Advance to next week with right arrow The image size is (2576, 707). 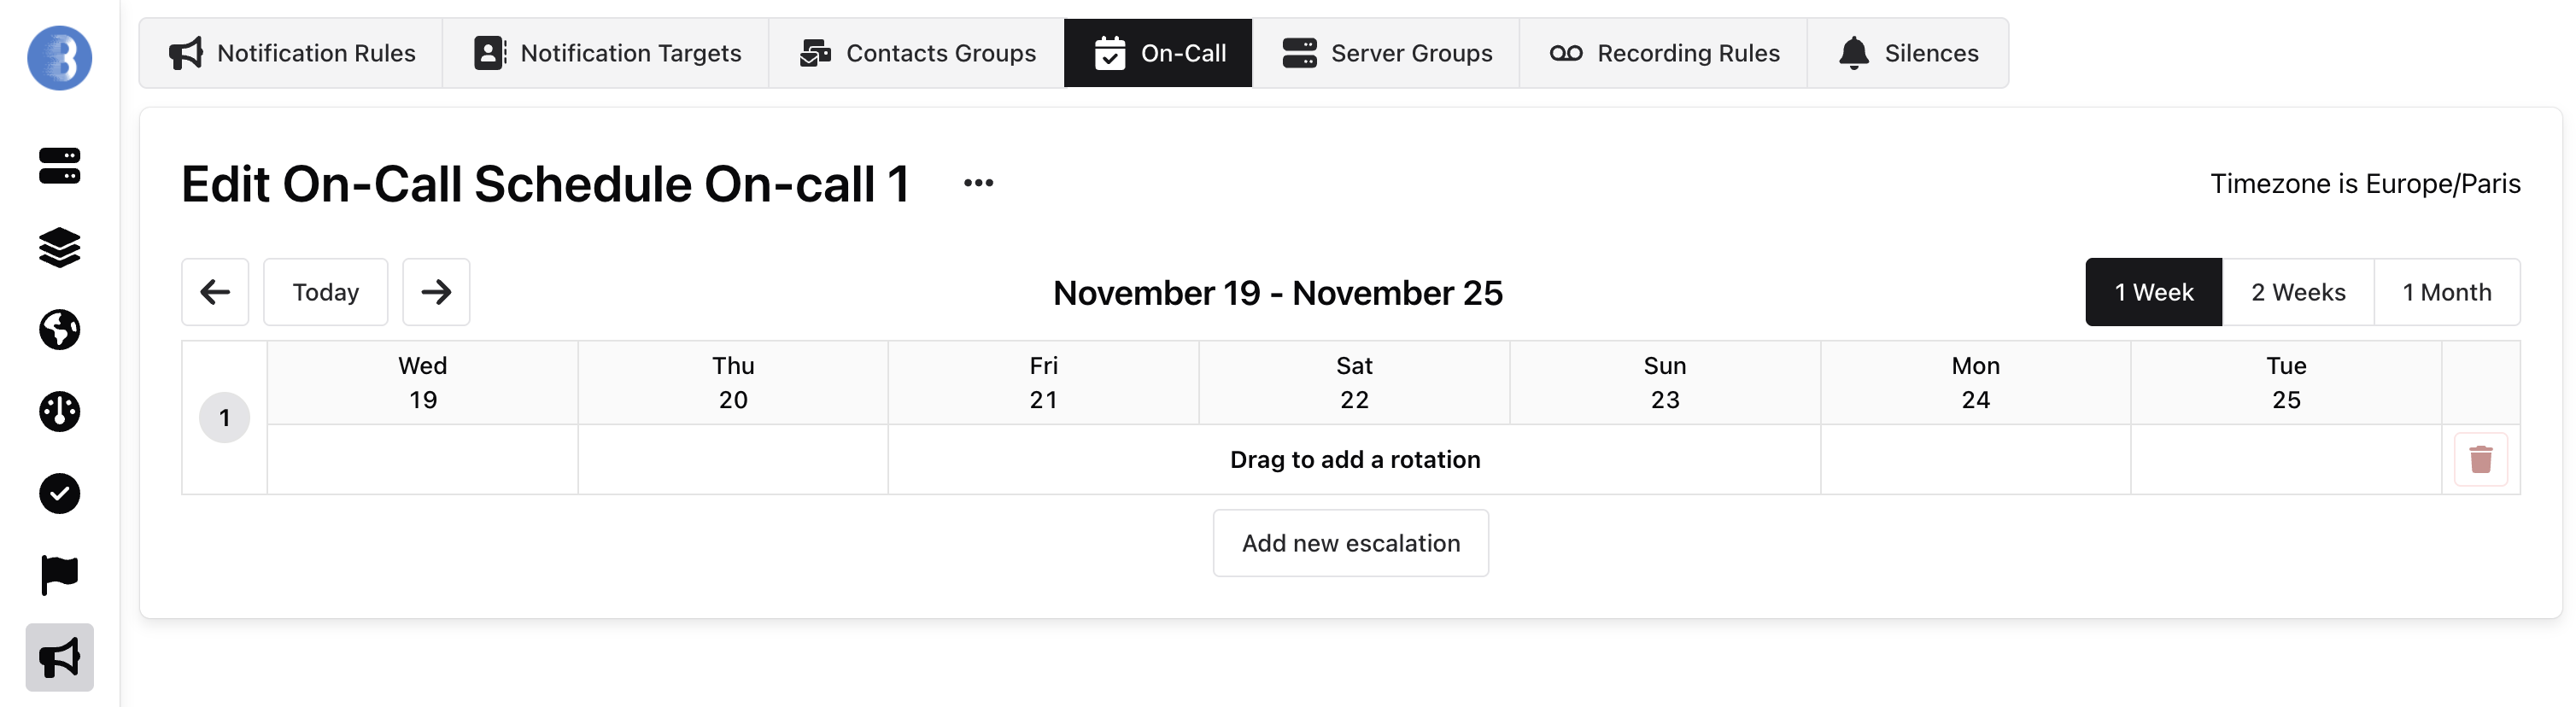436,292
